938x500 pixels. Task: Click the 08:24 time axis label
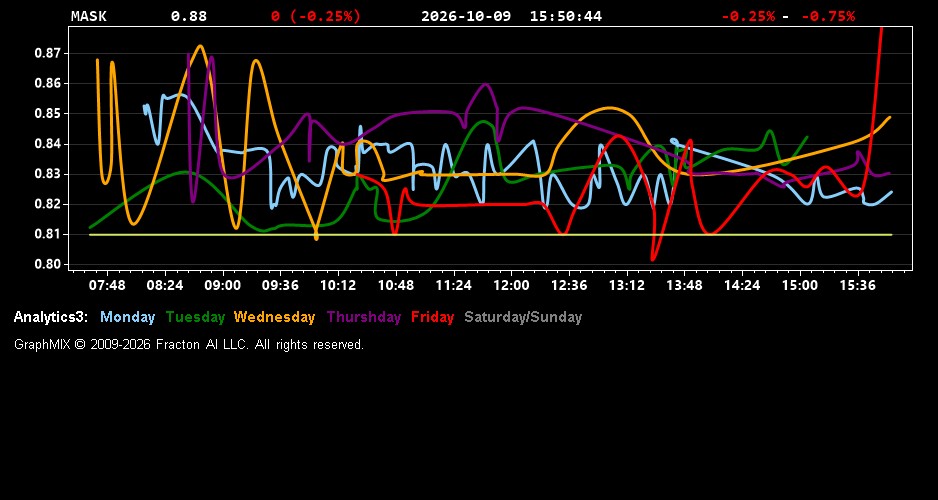click(x=165, y=285)
